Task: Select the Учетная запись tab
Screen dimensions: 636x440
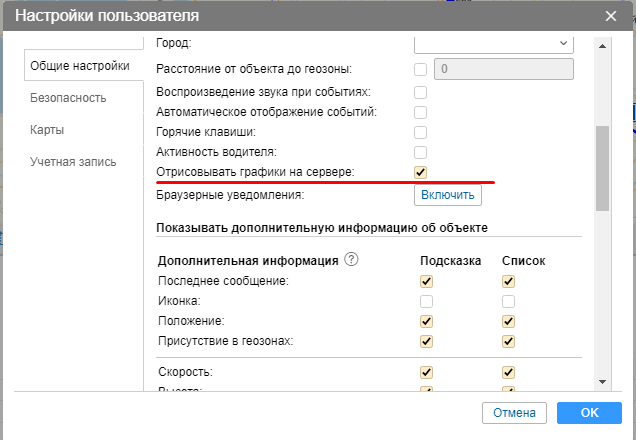Action: click(73, 161)
